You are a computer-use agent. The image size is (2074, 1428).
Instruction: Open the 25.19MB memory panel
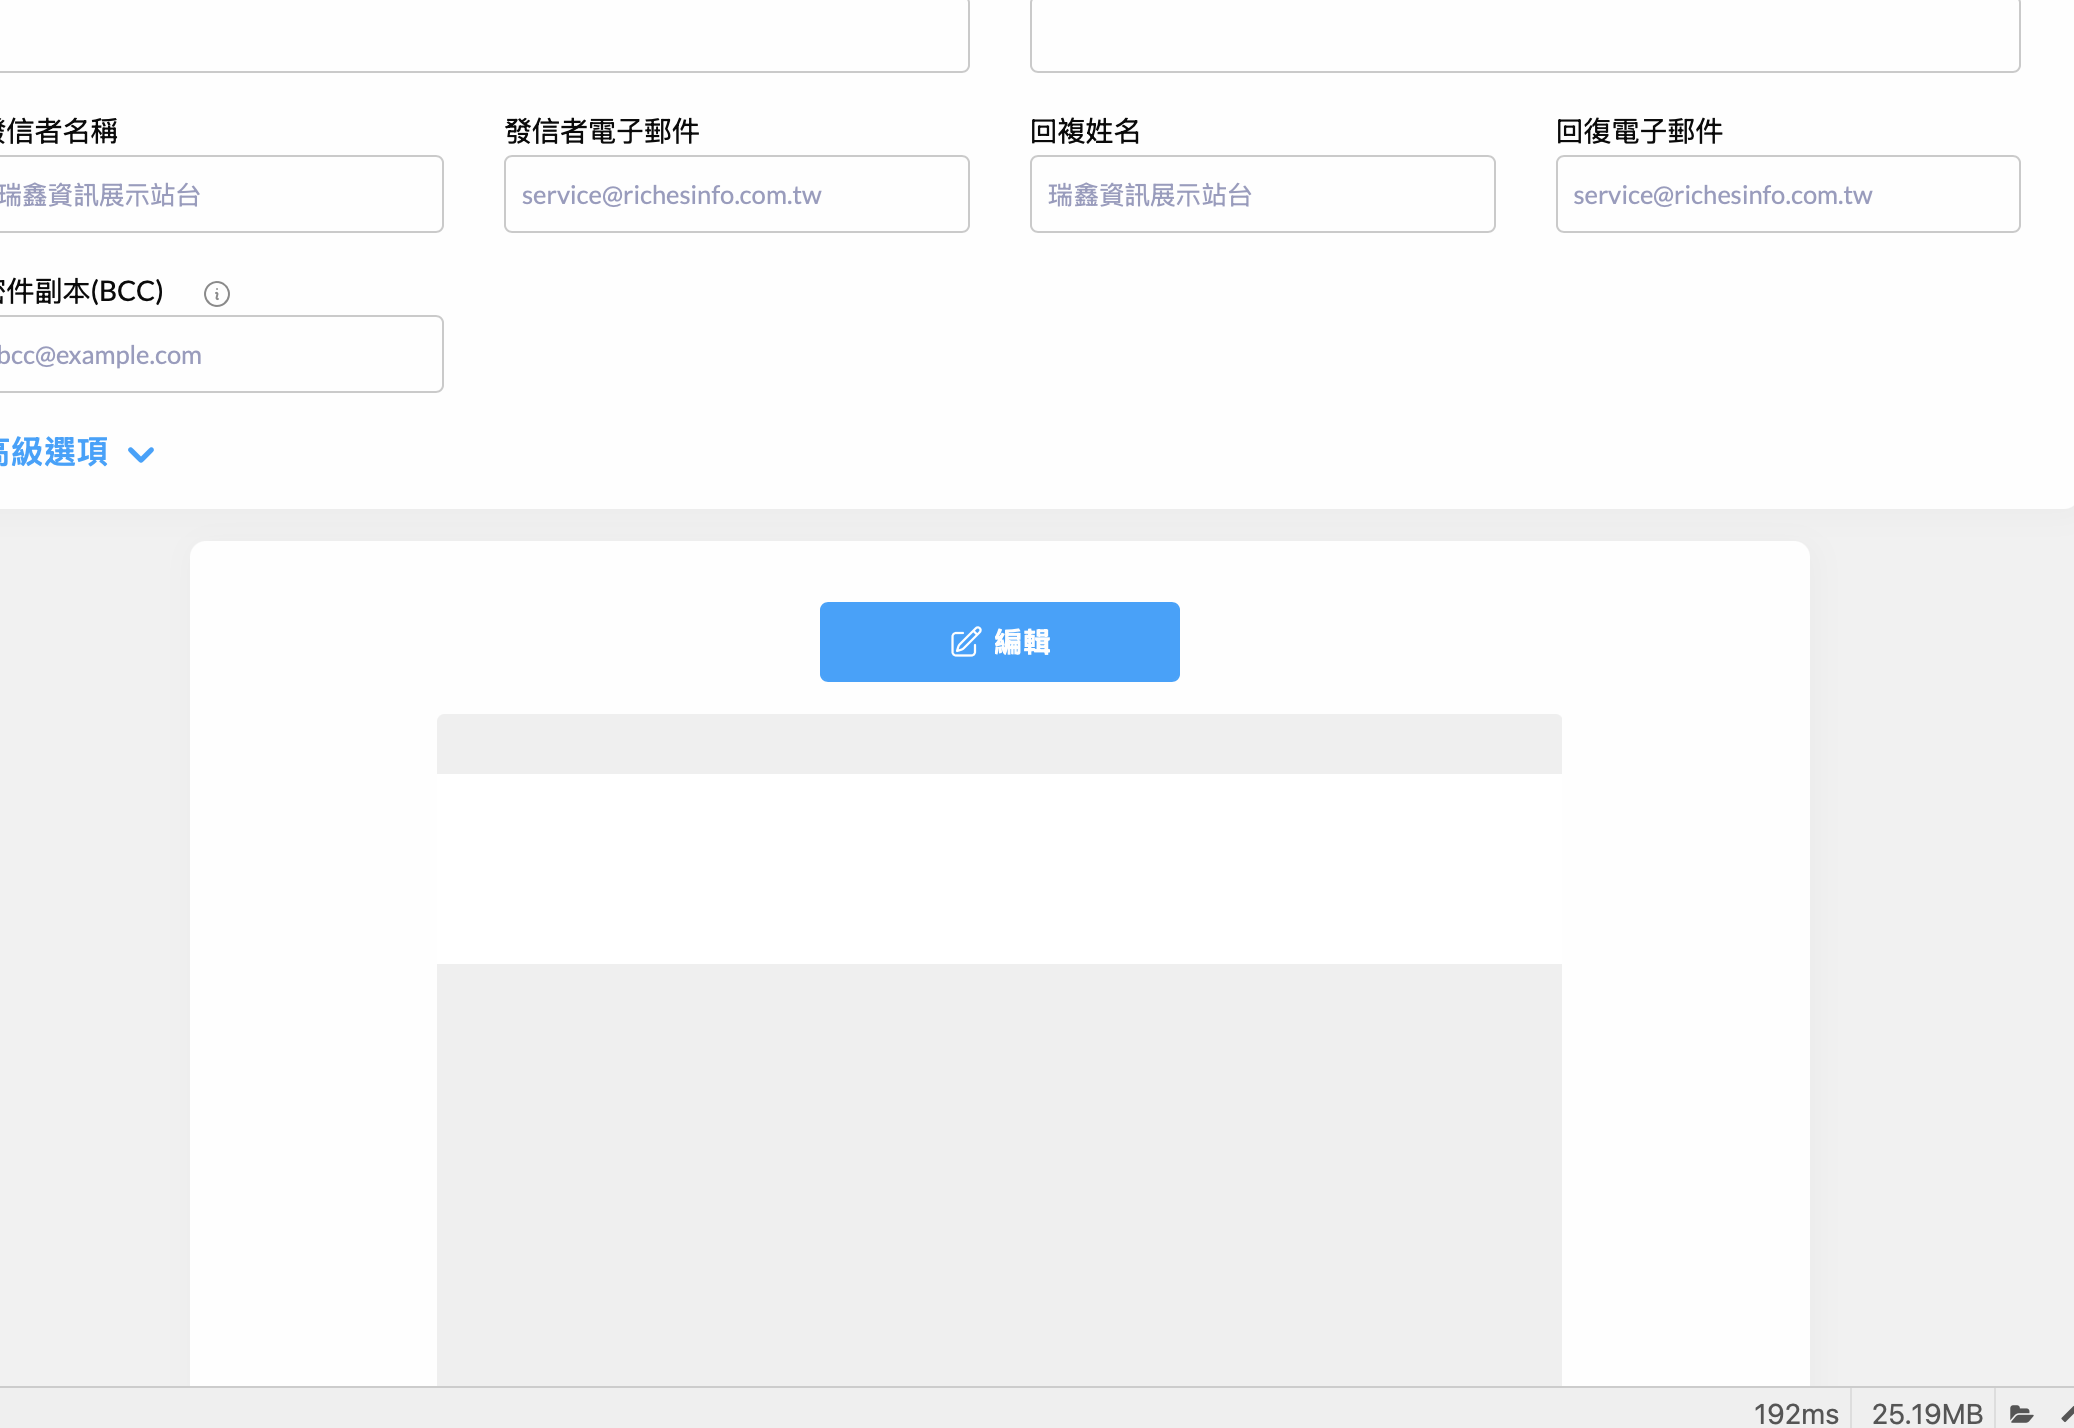1926,1413
